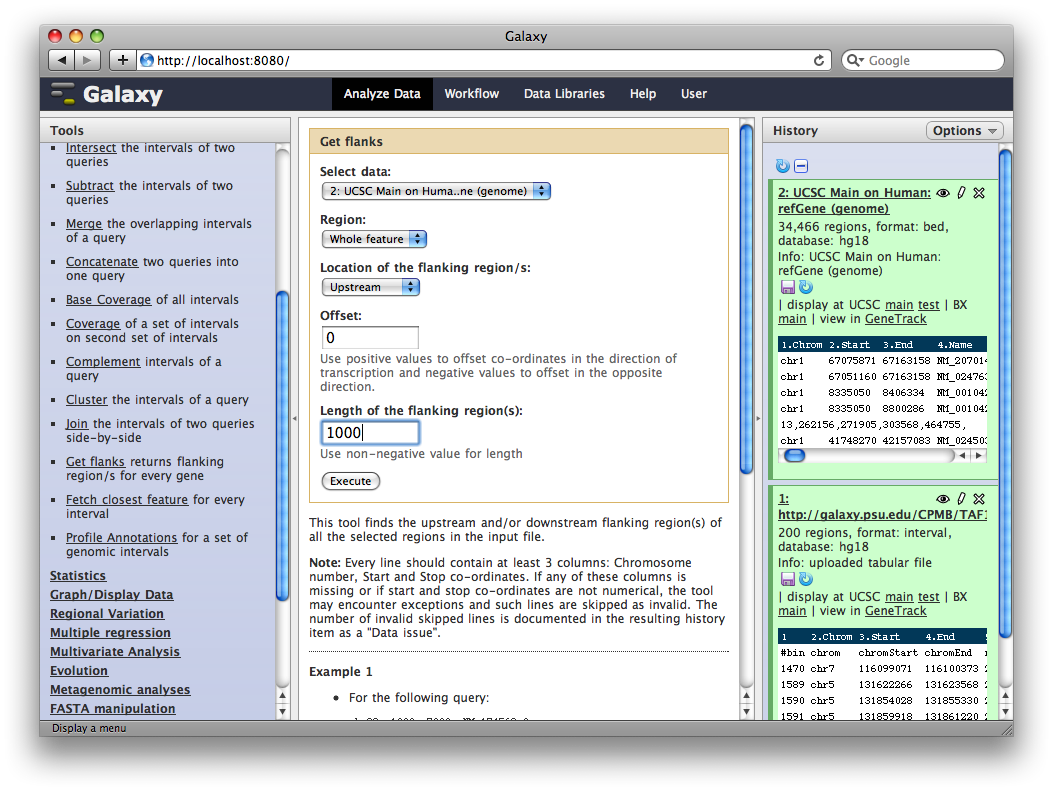Screen dimensions: 1053x791
Task: Open Cluster intervals tool link
Action: coord(87,400)
